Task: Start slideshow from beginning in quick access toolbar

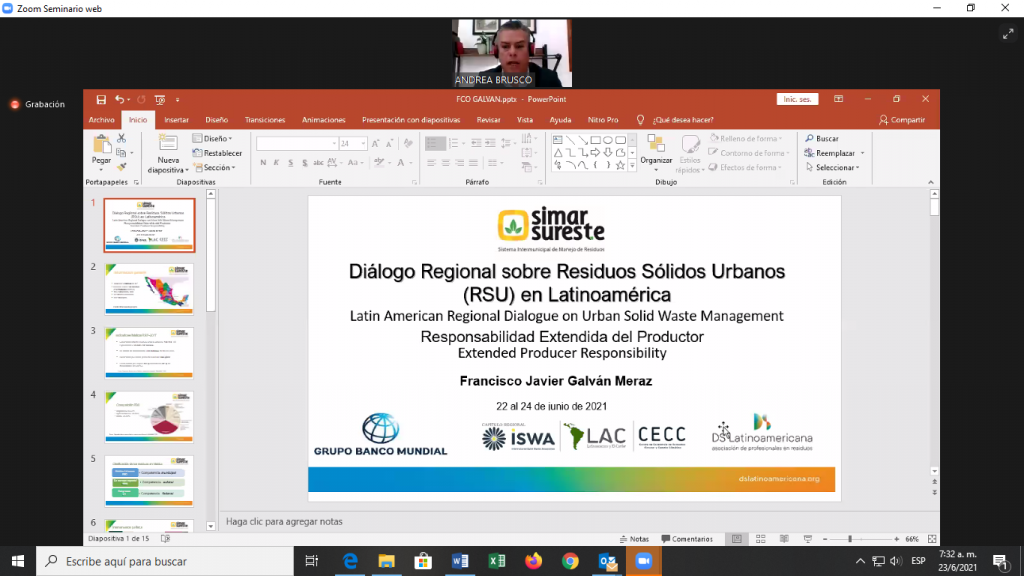Action: 160,100
